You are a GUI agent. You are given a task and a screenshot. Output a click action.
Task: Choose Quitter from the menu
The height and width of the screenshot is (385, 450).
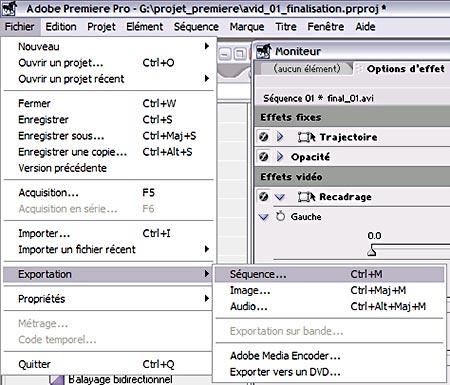[109, 364]
